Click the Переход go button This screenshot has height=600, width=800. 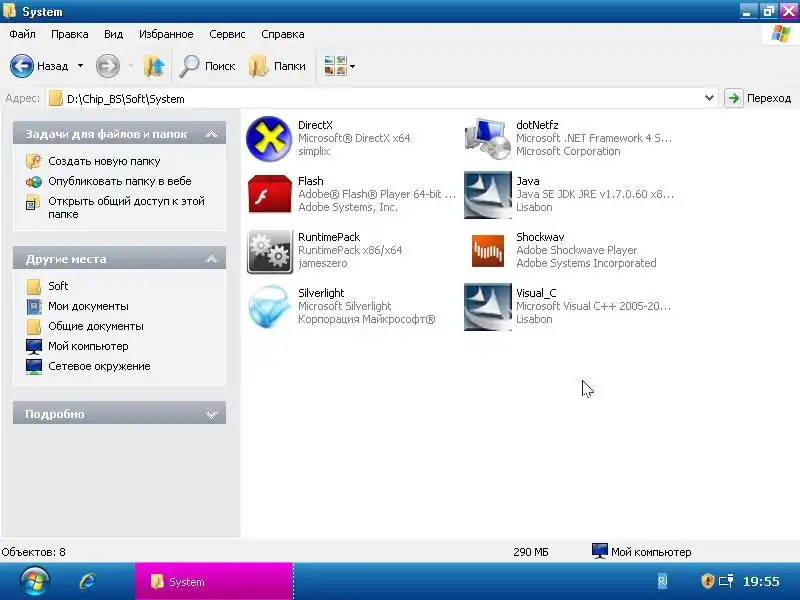click(759, 98)
